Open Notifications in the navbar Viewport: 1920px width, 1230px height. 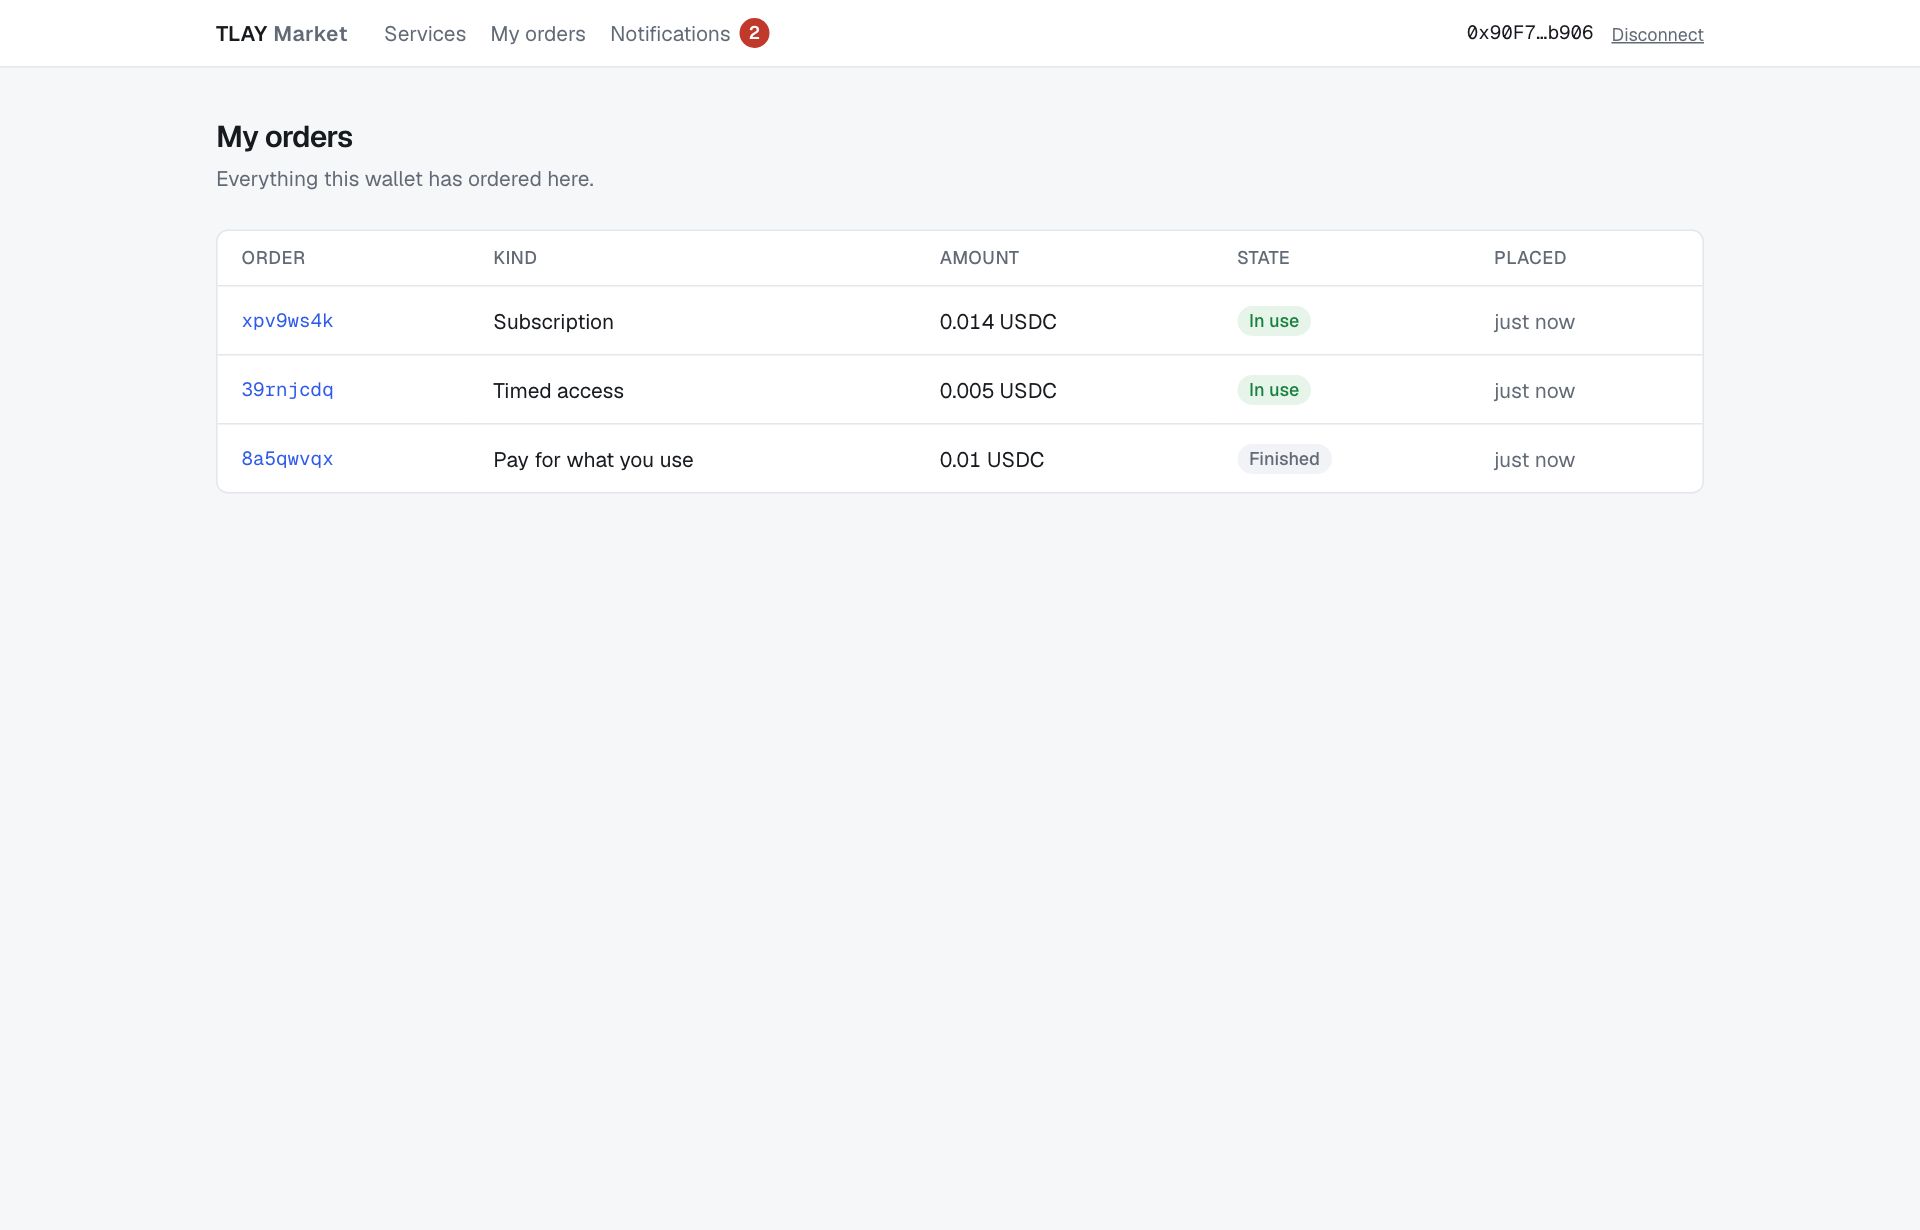(670, 33)
